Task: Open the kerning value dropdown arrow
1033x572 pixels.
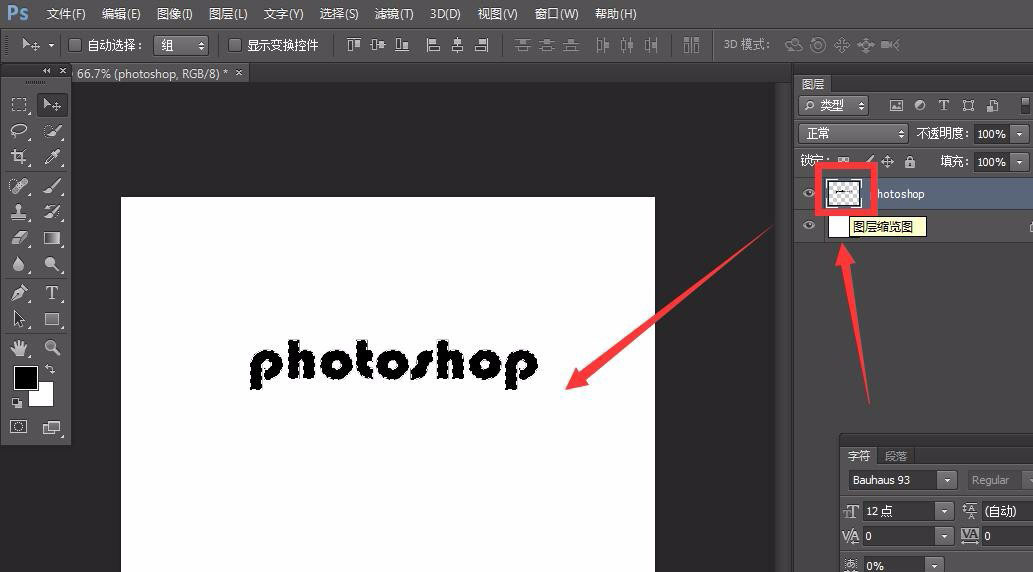Action: point(944,536)
